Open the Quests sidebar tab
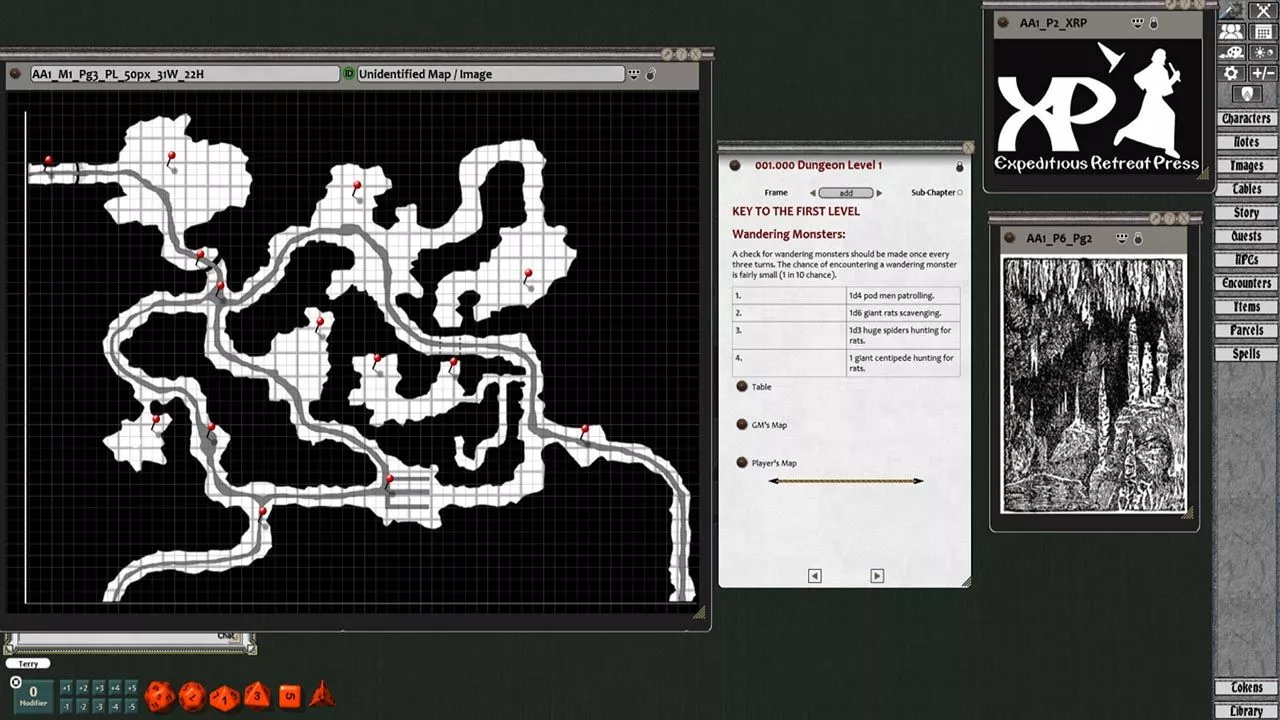 point(1246,236)
